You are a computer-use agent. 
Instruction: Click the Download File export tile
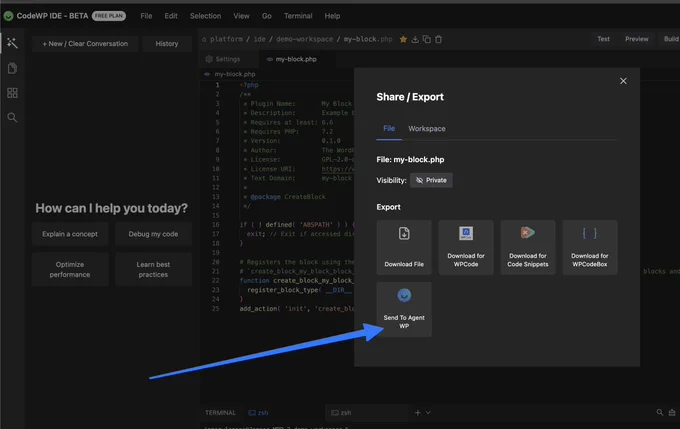(404, 247)
